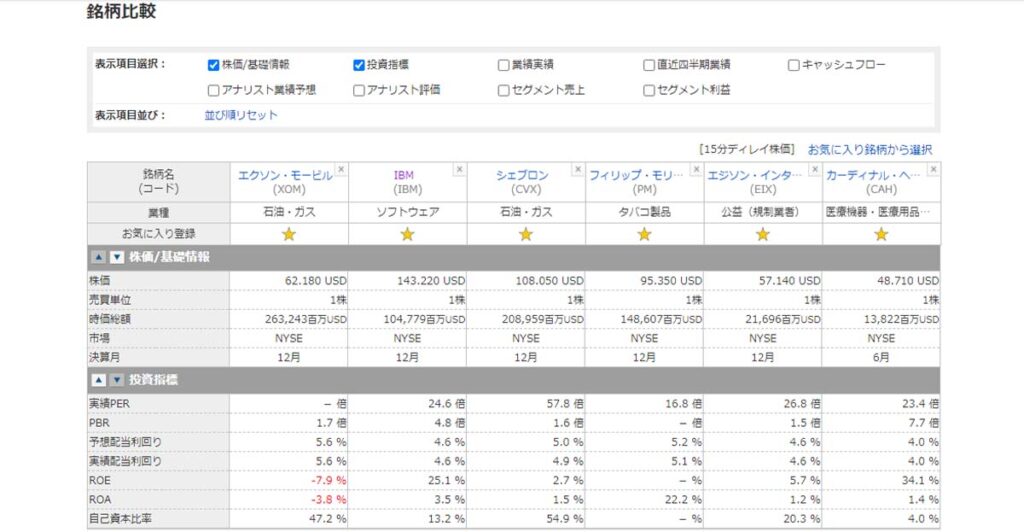
Task: Remove Chevron (CVX) column with its x icon
Action: 578,169
